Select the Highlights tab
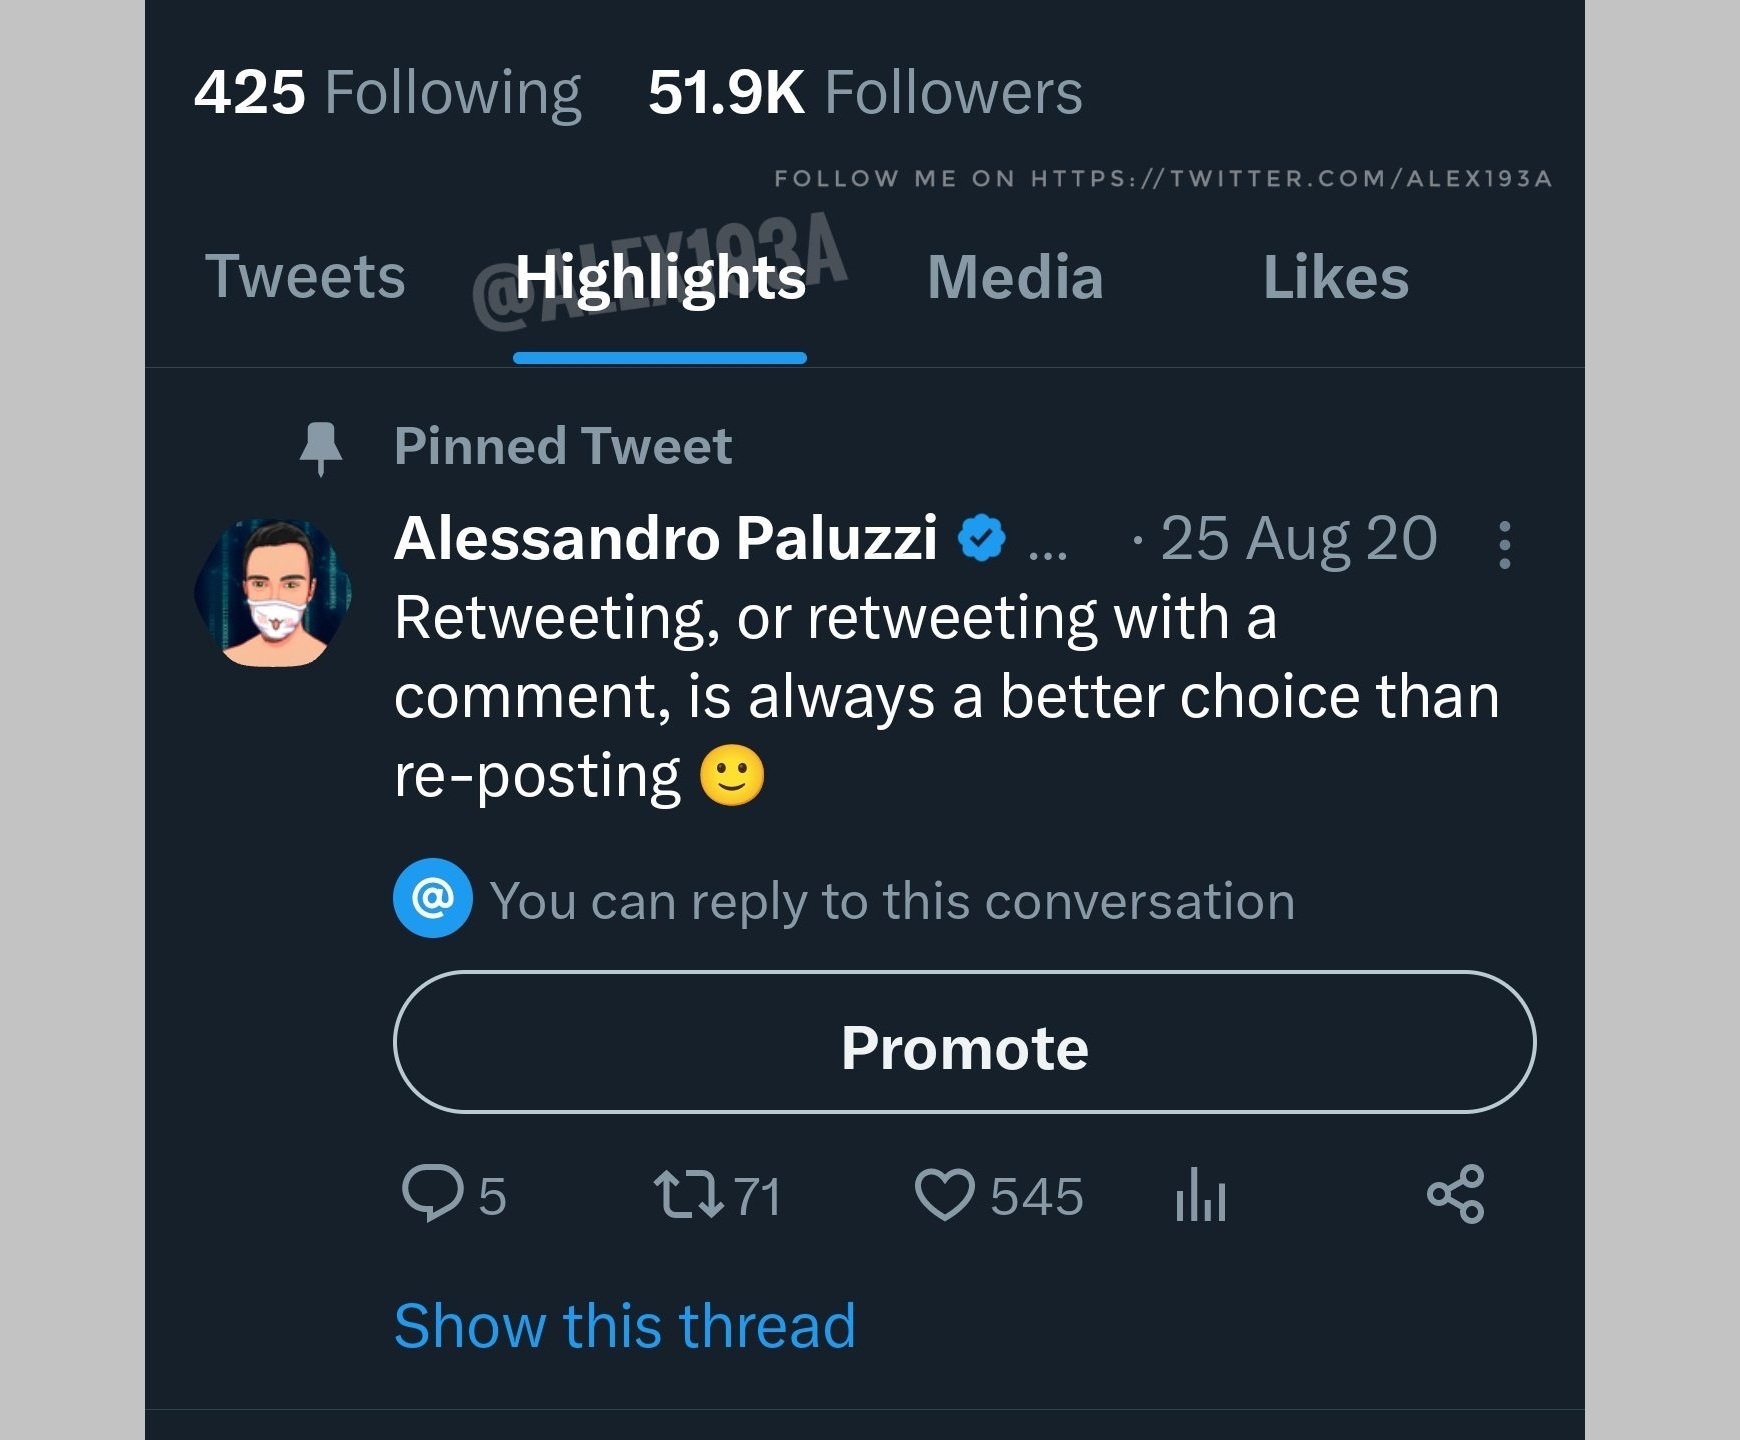Screen dimensions: 1740x1440 click(660, 277)
